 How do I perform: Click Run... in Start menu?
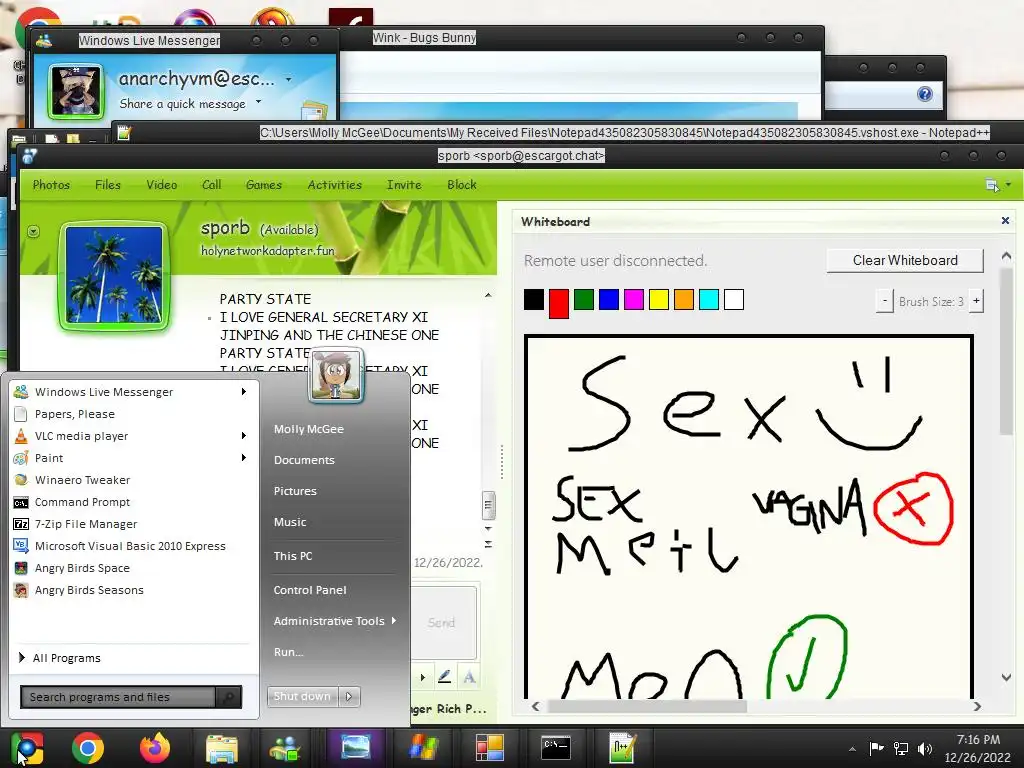289,652
